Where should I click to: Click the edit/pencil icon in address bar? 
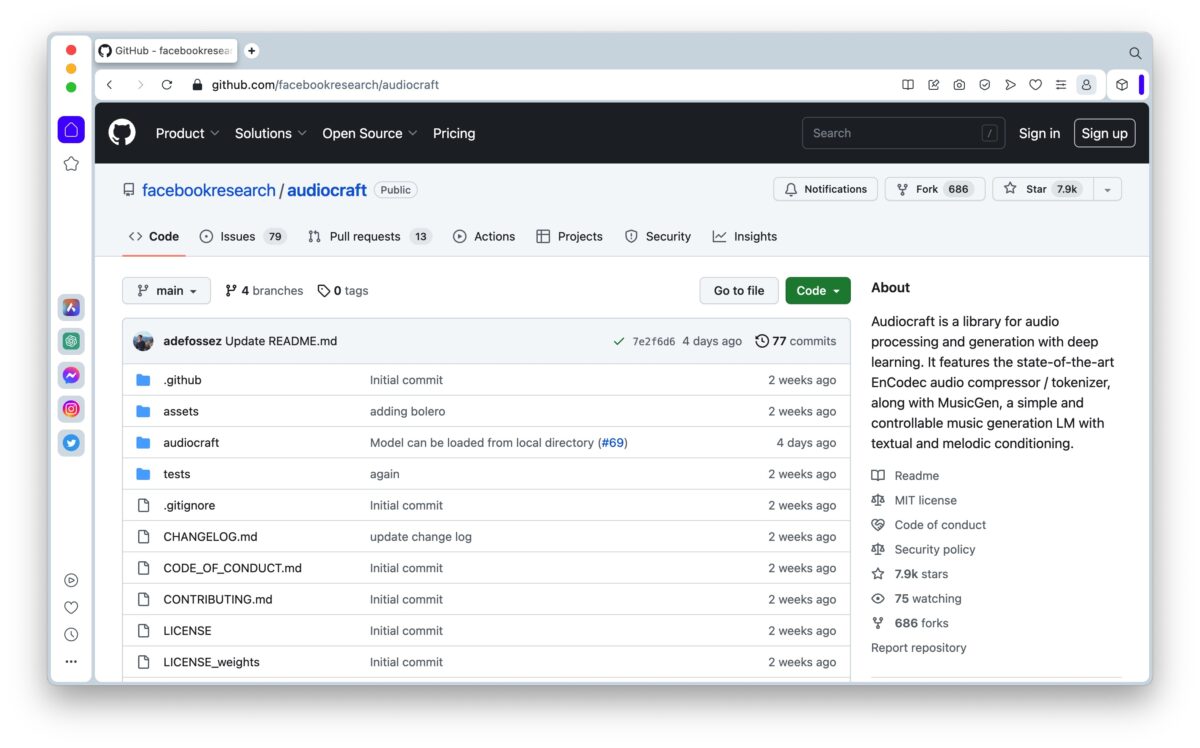coord(934,85)
